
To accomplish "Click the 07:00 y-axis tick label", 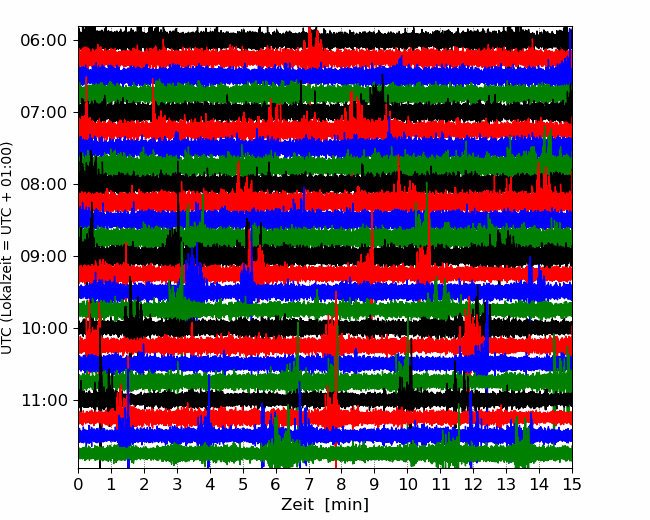I will 44,112.
